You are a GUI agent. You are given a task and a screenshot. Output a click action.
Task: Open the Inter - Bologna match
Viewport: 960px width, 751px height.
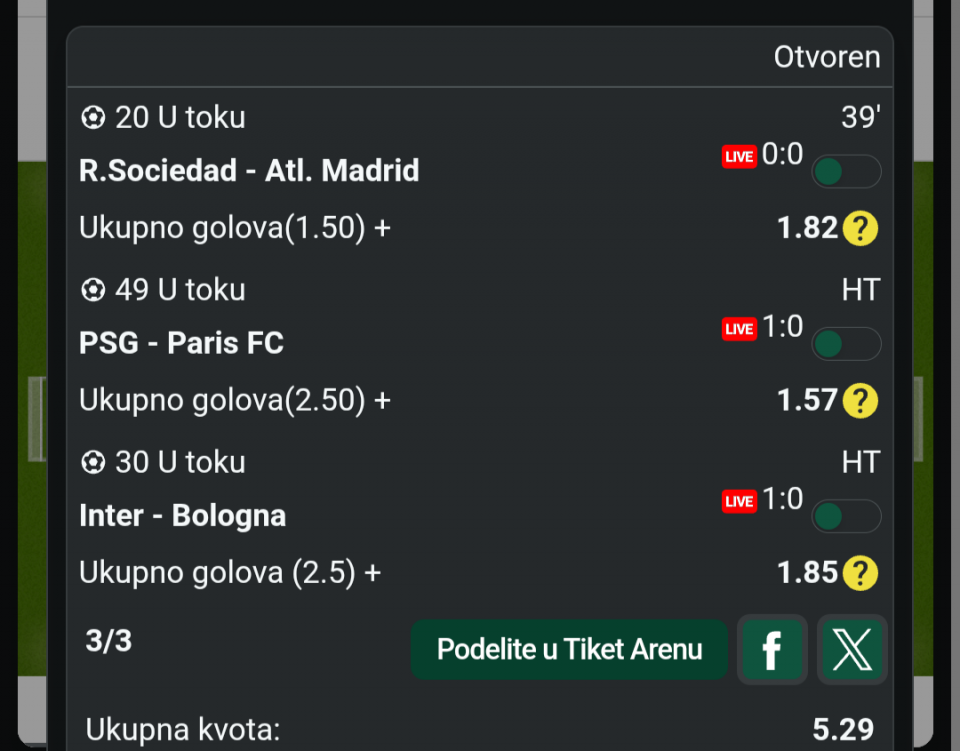183,515
